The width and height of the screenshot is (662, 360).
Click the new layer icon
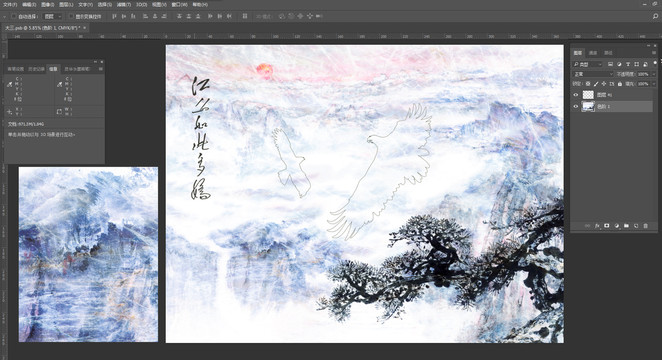point(636,226)
